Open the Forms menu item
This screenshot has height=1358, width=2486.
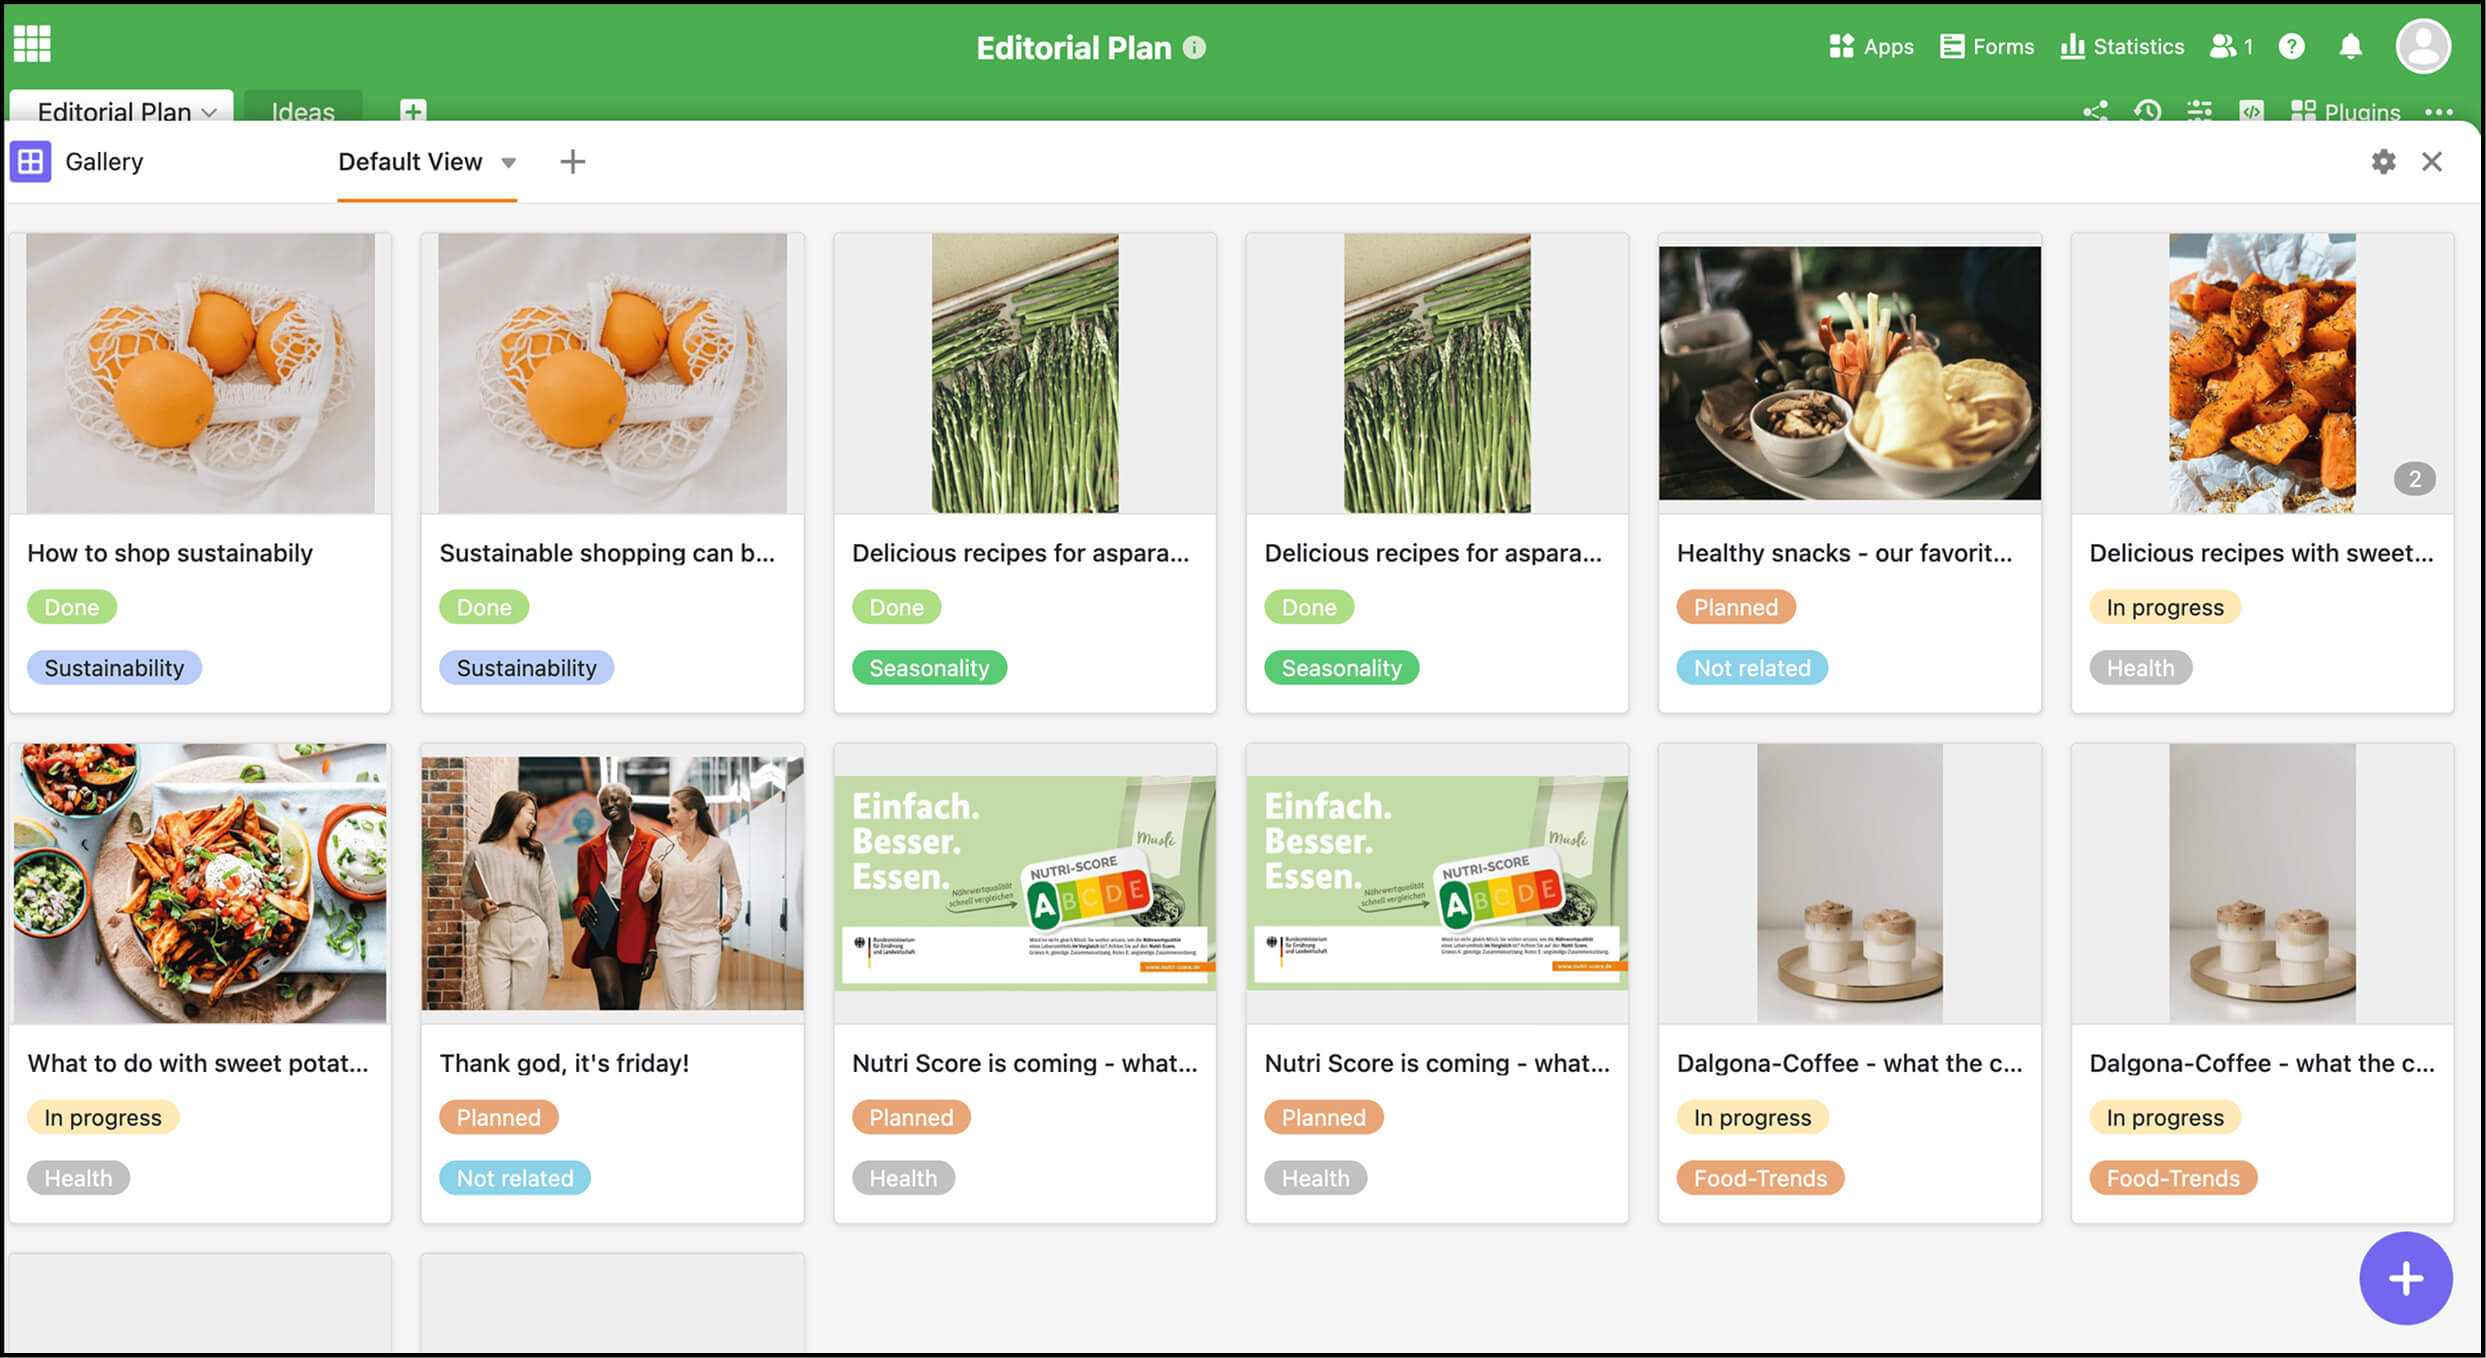pos(1987,46)
